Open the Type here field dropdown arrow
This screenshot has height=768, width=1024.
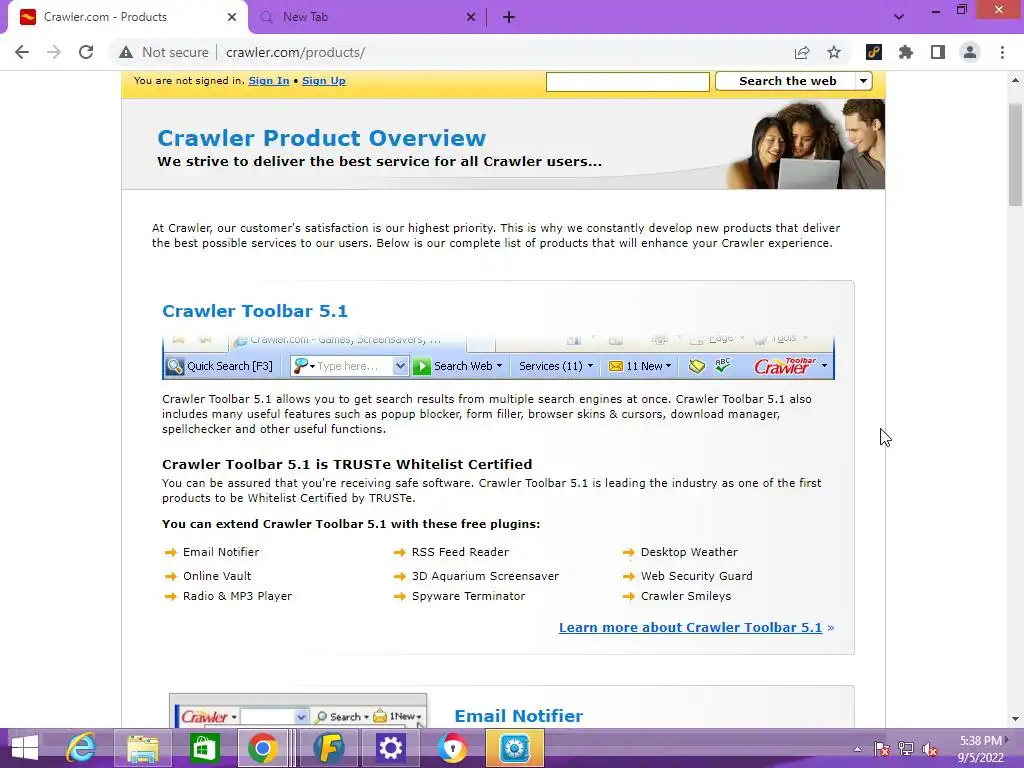point(400,366)
